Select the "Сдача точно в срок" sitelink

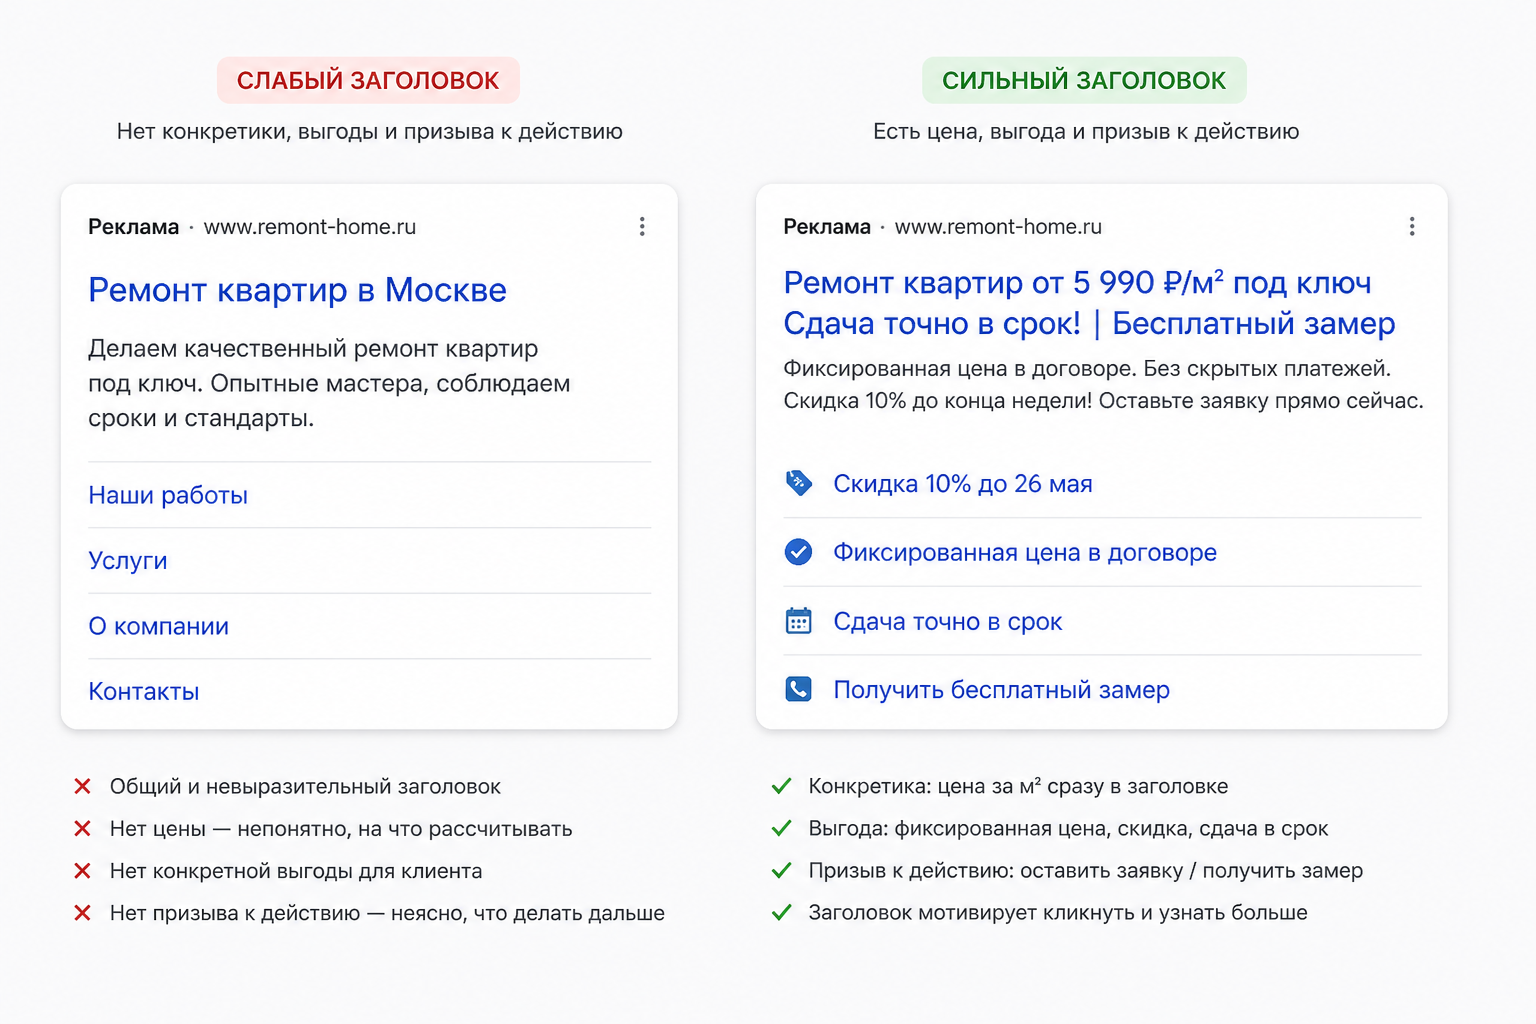[948, 621]
